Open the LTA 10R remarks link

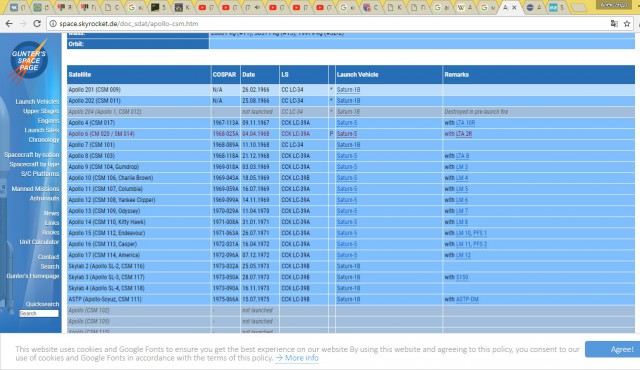[x=465, y=123]
